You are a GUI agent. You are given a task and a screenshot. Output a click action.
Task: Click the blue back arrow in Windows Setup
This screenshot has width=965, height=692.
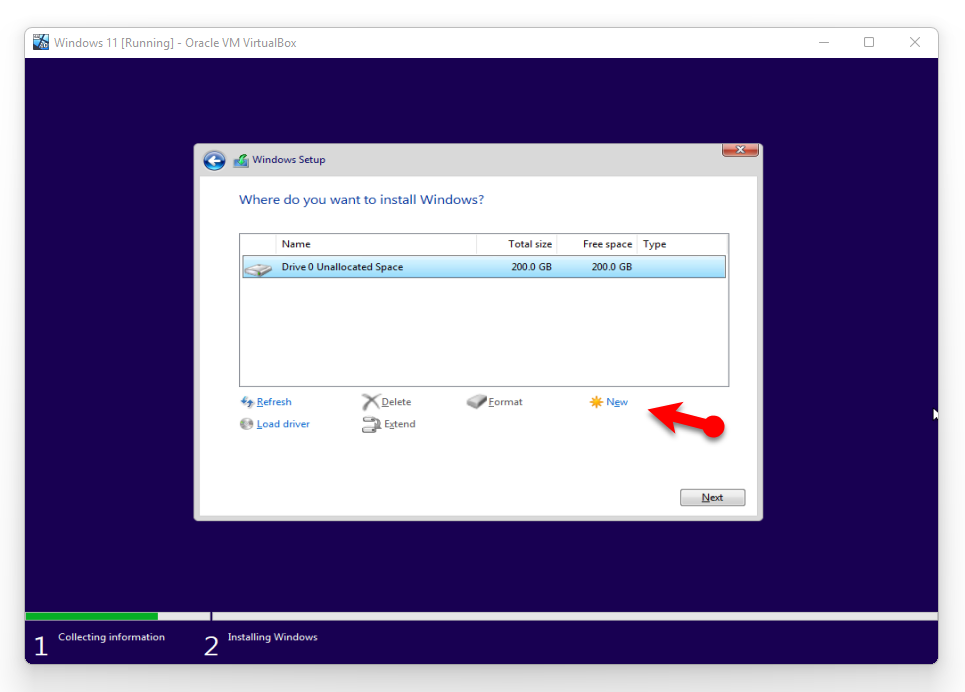[x=214, y=160]
